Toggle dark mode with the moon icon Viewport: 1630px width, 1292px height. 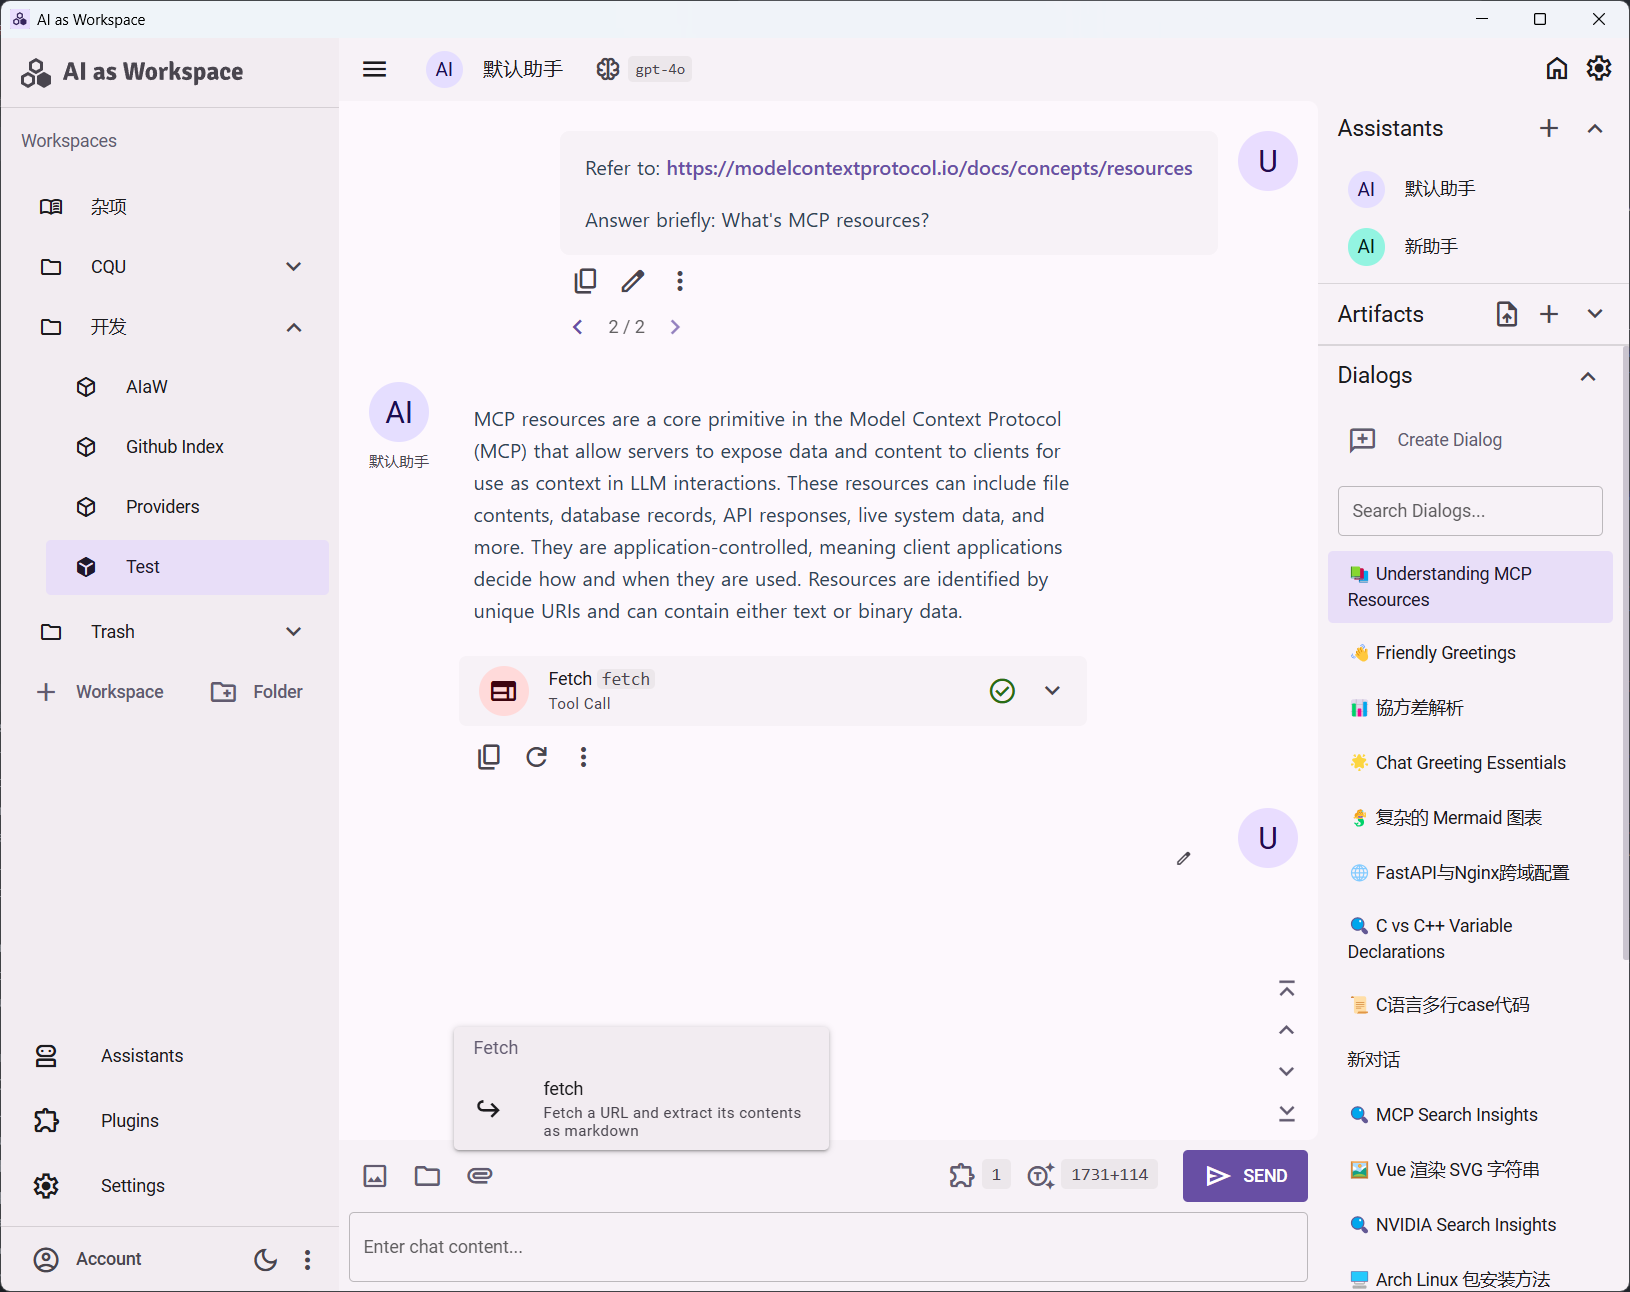(x=265, y=1260)
